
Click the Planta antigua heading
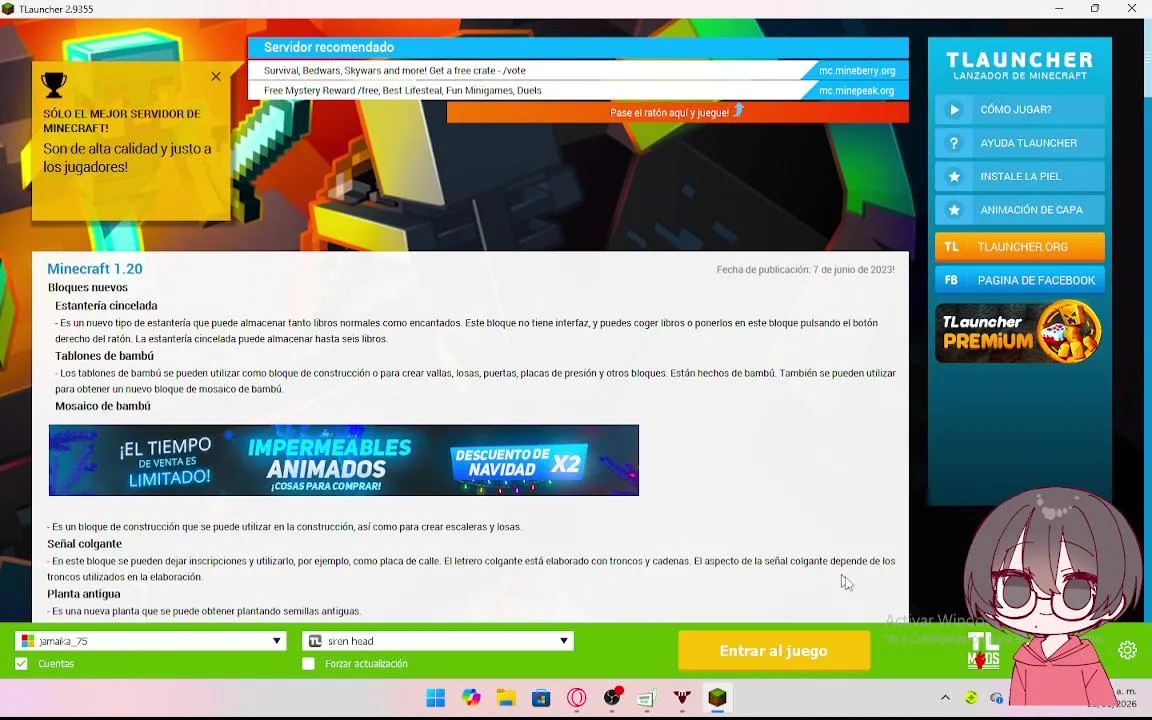coord(84,594)
